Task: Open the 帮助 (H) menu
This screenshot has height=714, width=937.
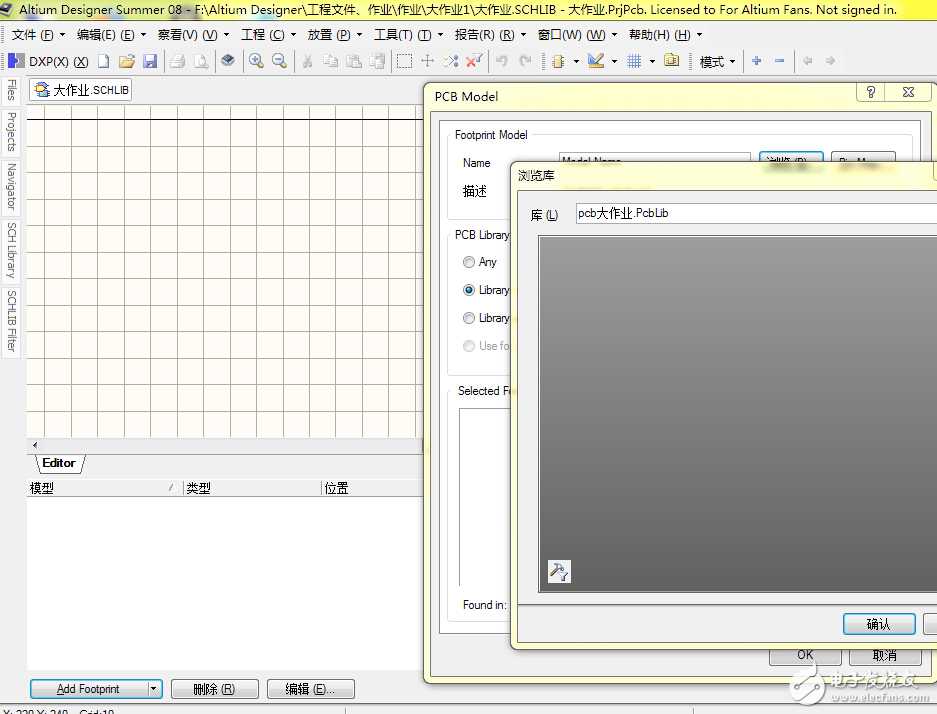Action: (x=665, y=35)
